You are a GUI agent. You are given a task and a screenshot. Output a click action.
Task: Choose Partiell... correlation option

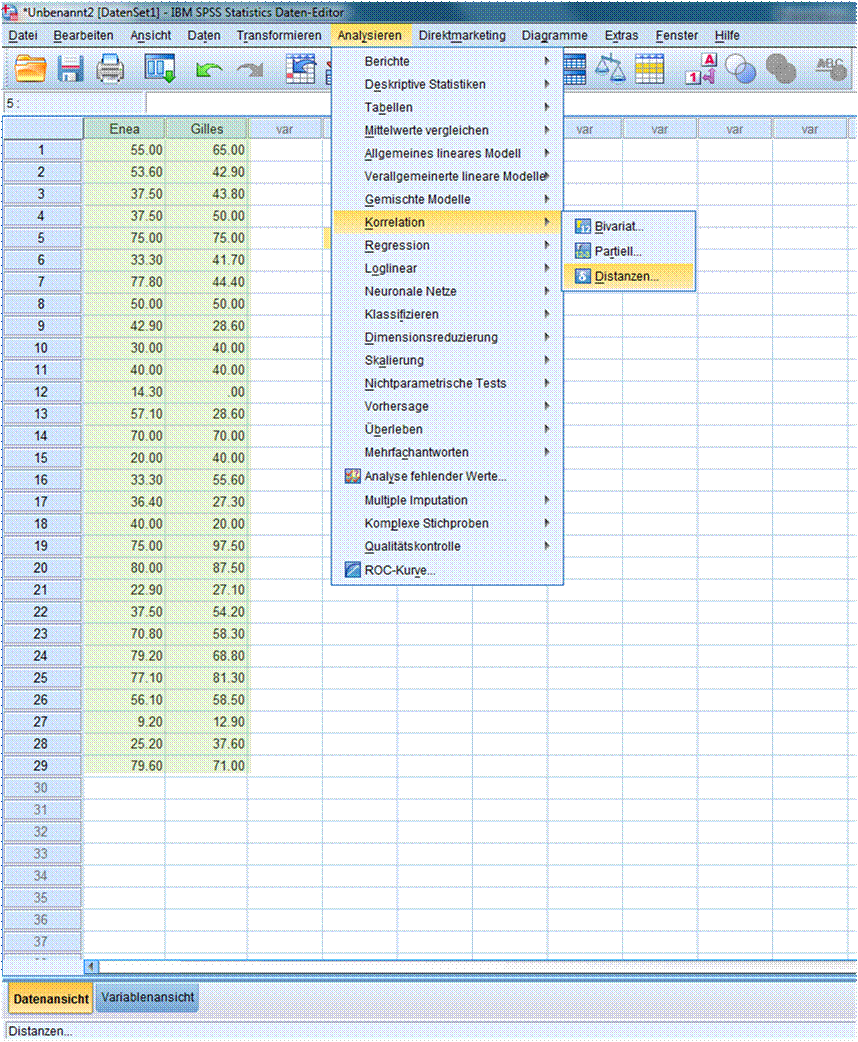628,251
